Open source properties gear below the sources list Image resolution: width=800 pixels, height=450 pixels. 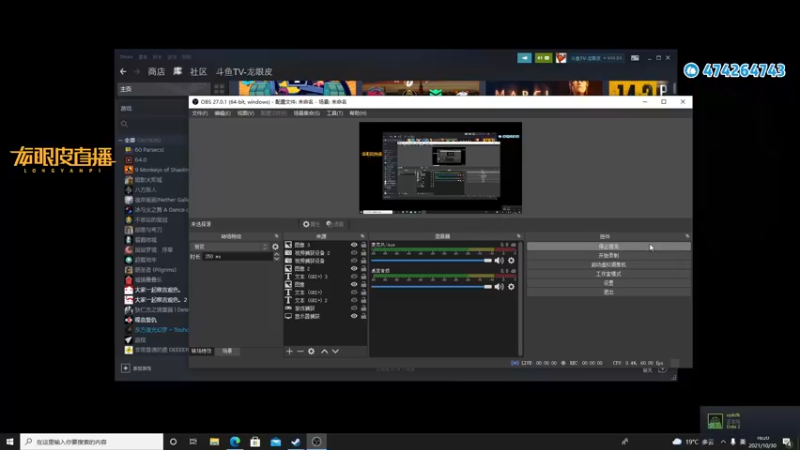point(311,351)
